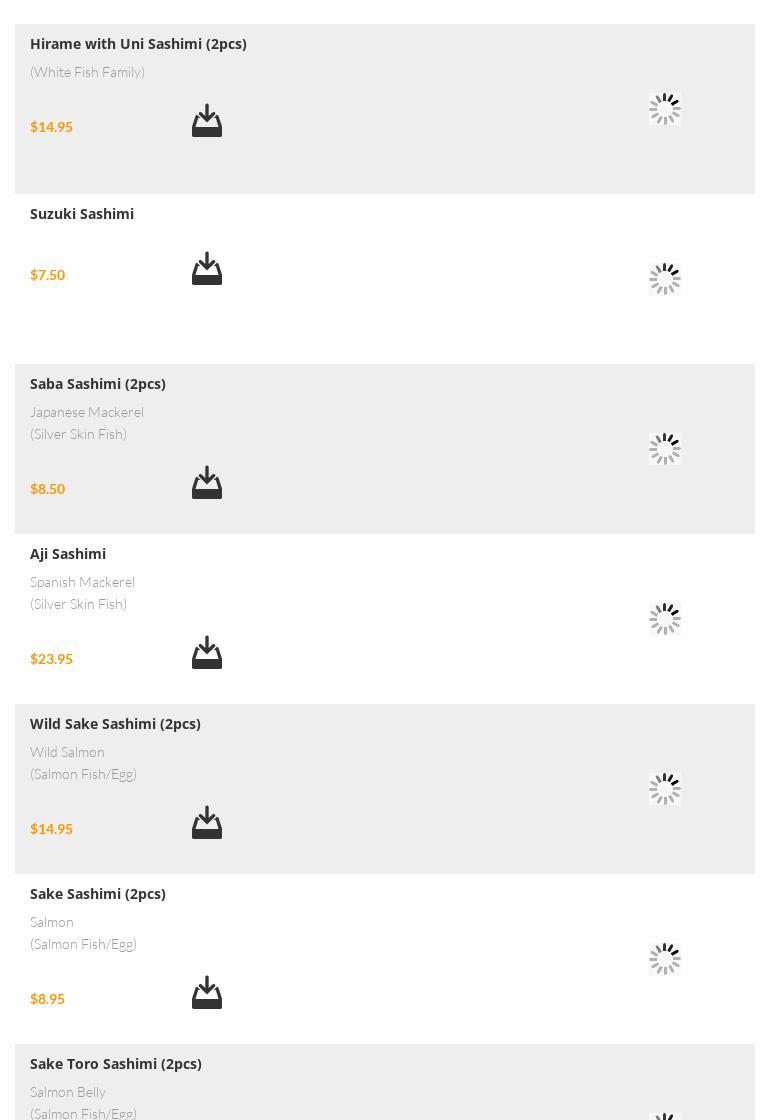Screen dimensions: 770x1120
Task: Click the $7.50 price of Suzuki Sashimi
Action: [x=47, y=274]
